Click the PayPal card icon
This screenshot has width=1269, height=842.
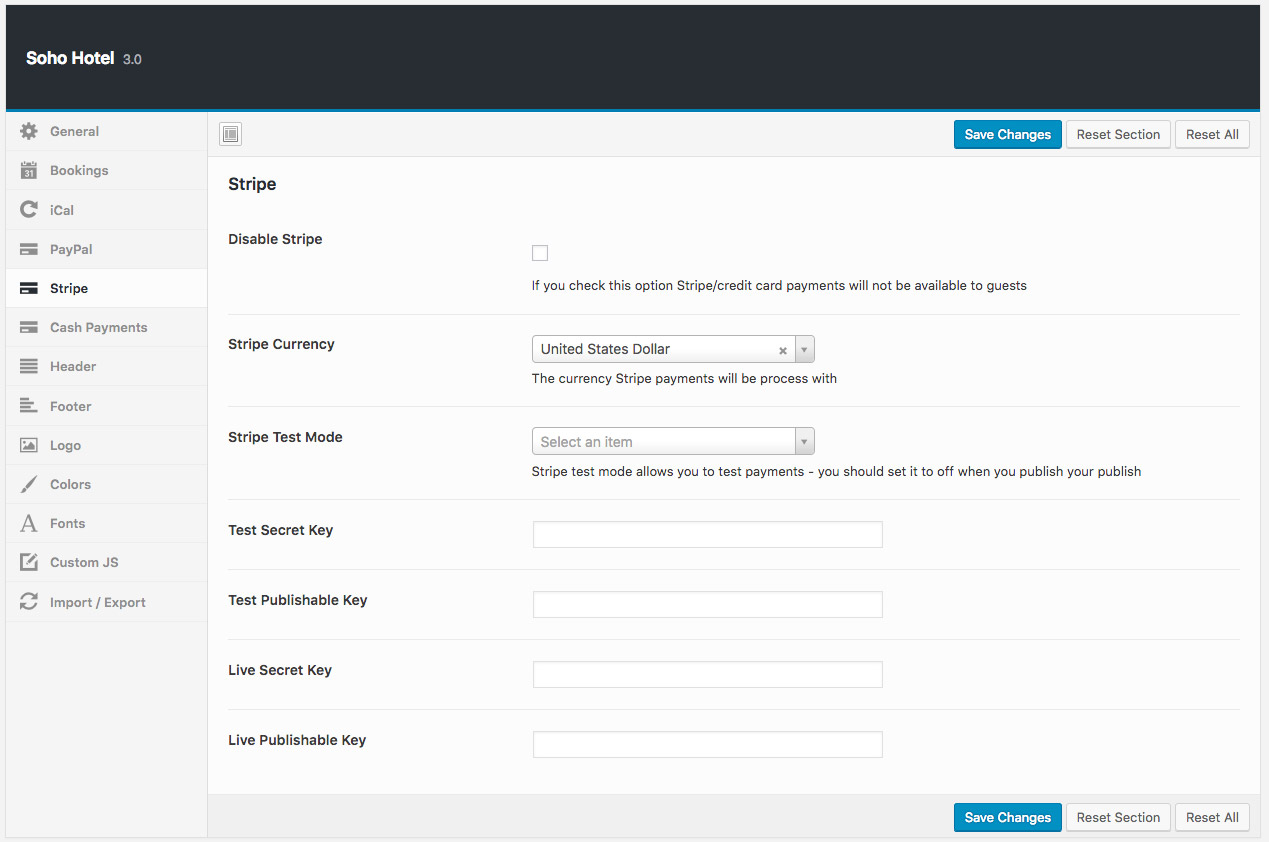point(29,249)
